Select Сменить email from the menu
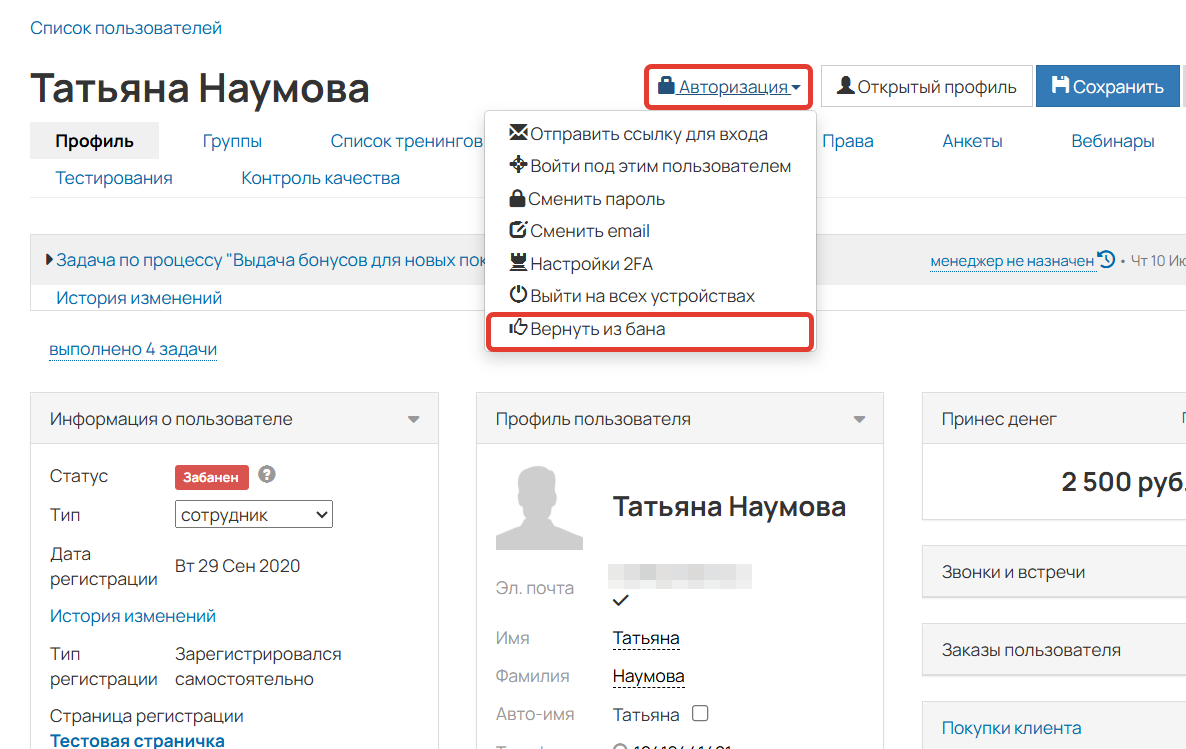Viewport: 1186px width, 749px height. point(590,230)
